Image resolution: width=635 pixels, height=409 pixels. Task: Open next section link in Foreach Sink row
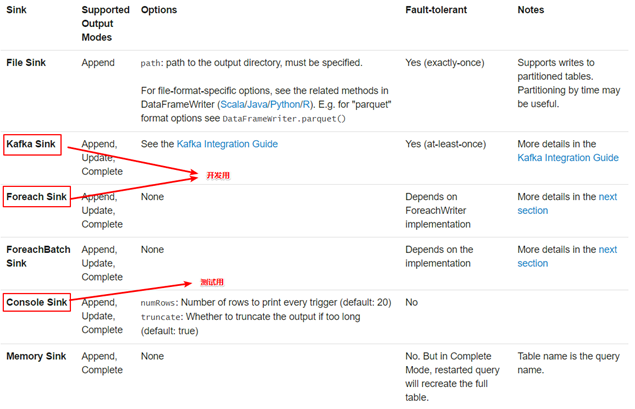tap(567, 204)
